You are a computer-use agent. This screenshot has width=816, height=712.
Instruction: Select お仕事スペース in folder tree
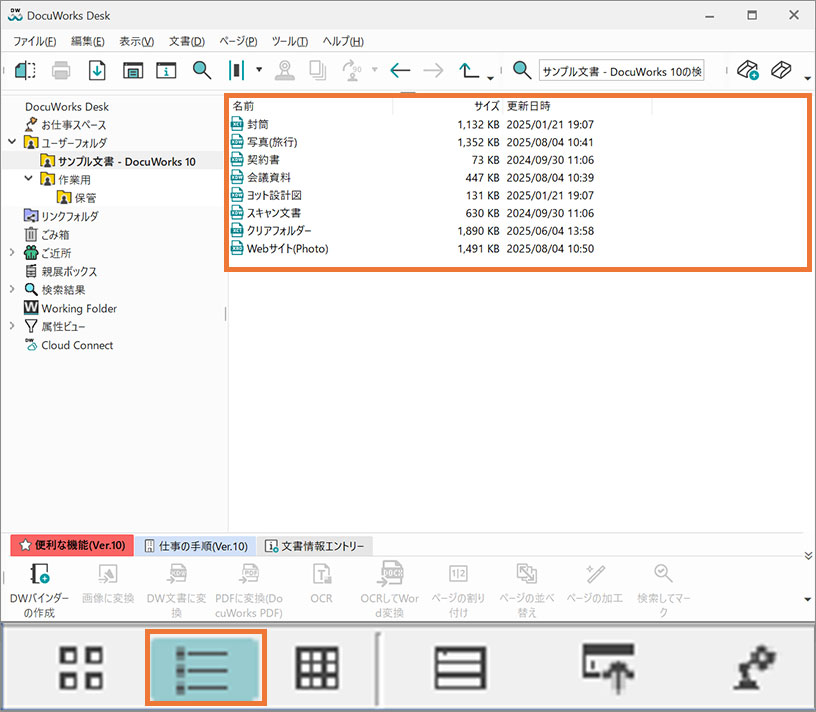click(66, 125)
